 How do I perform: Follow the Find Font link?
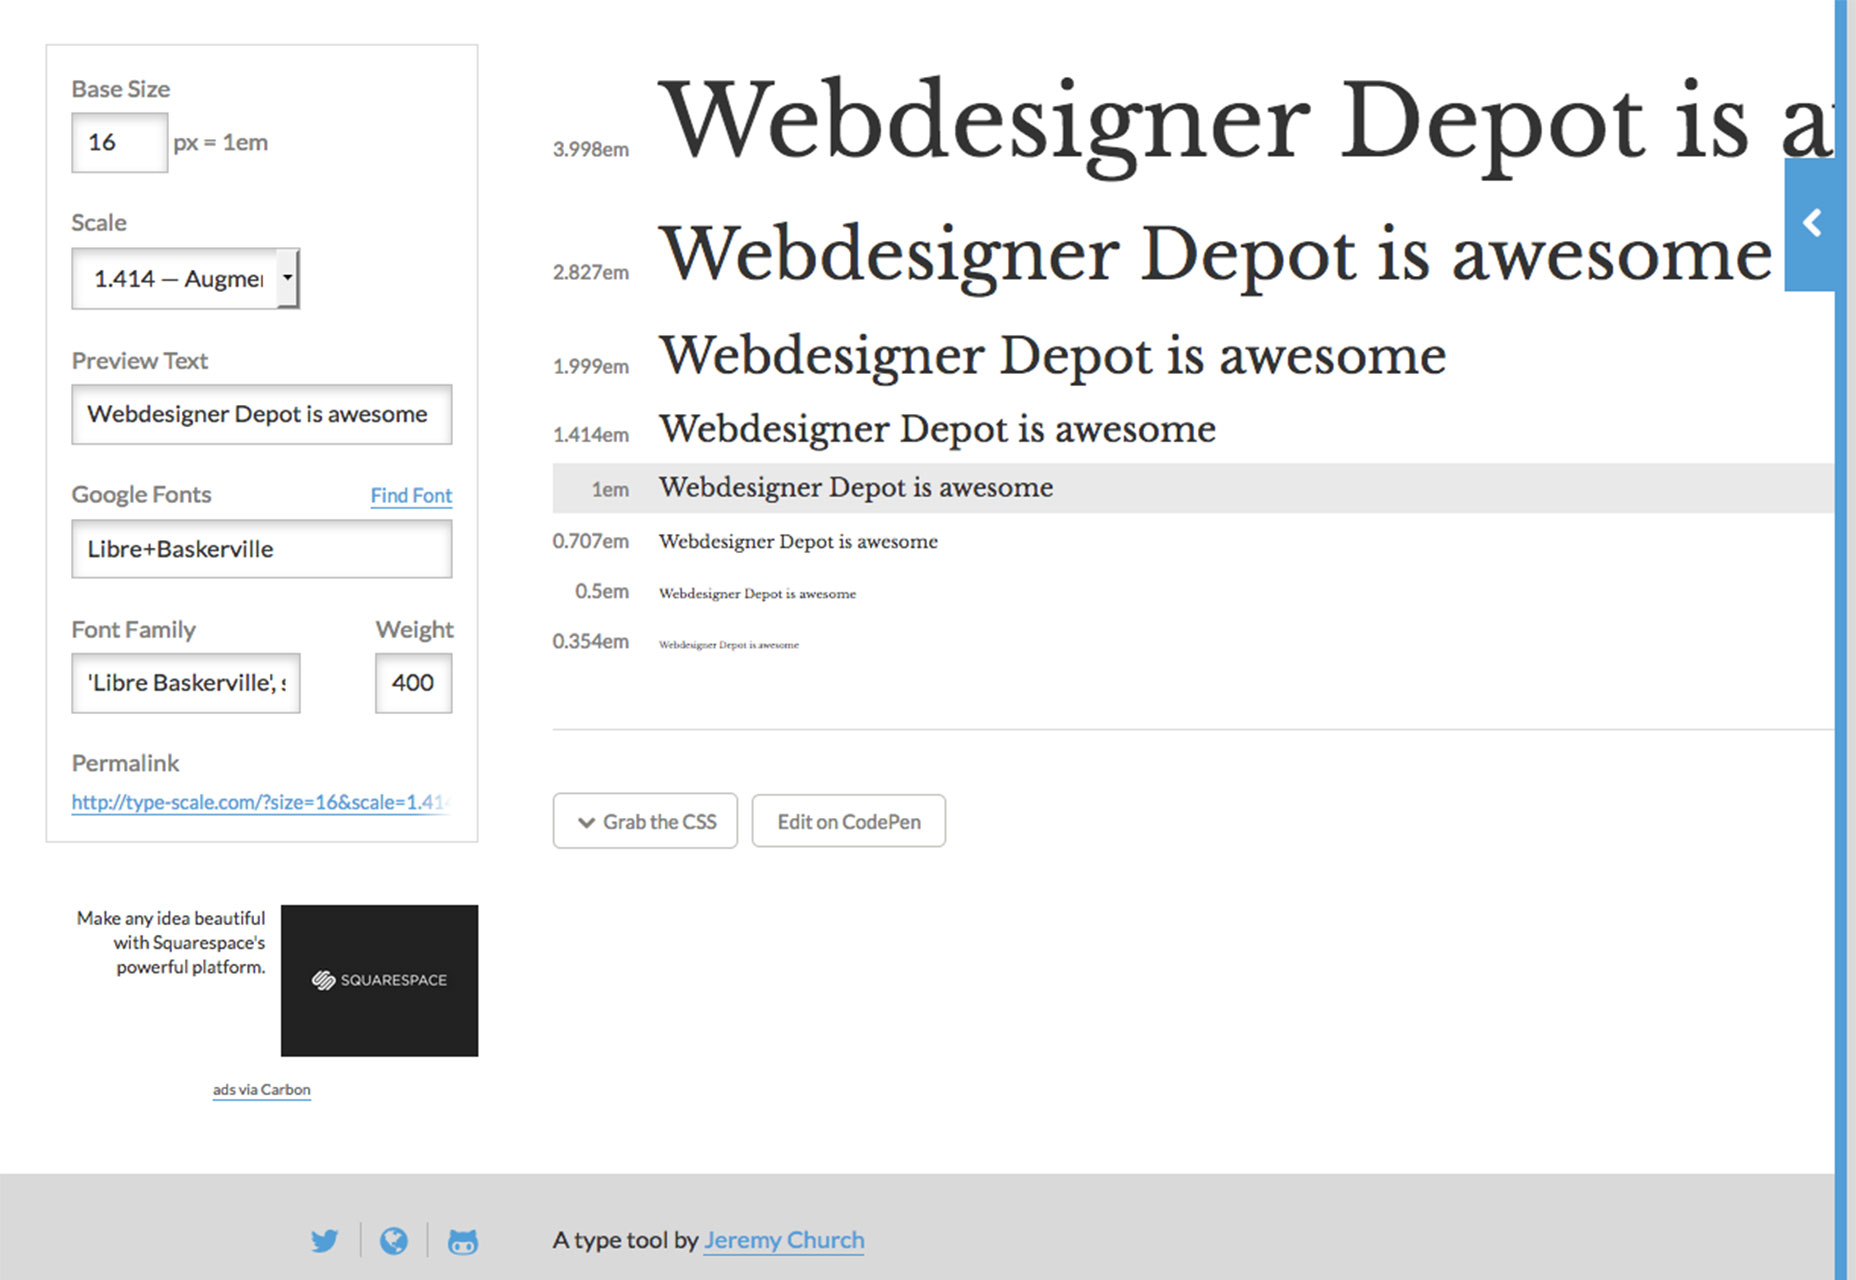(411, 495)
